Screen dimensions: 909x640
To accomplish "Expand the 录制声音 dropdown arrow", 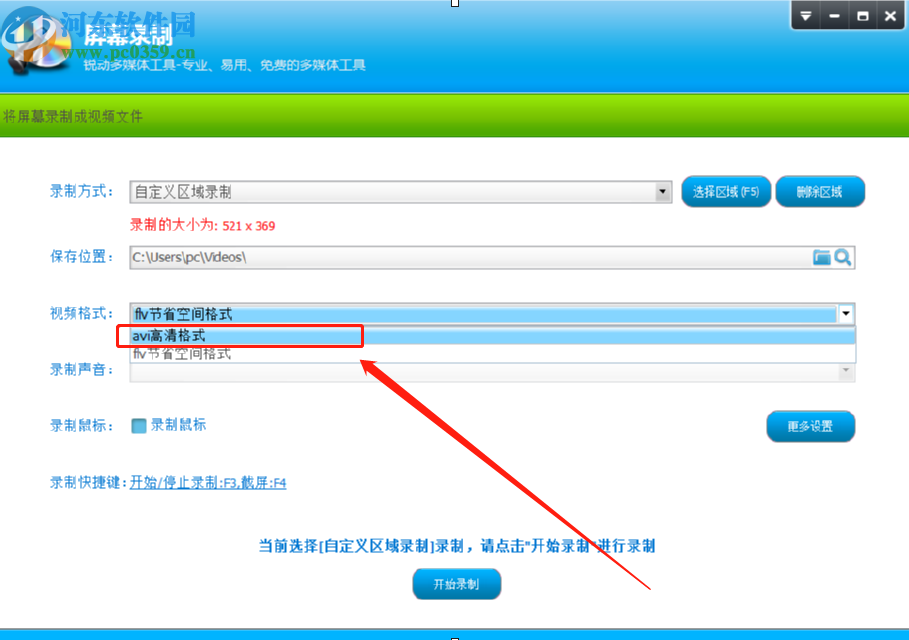I will [846, 370].
